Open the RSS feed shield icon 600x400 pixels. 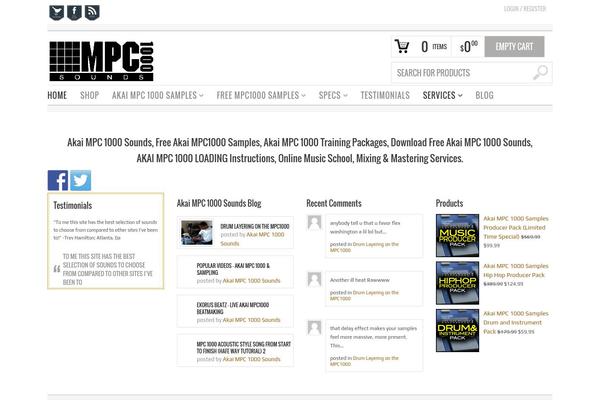coord(92,12)
